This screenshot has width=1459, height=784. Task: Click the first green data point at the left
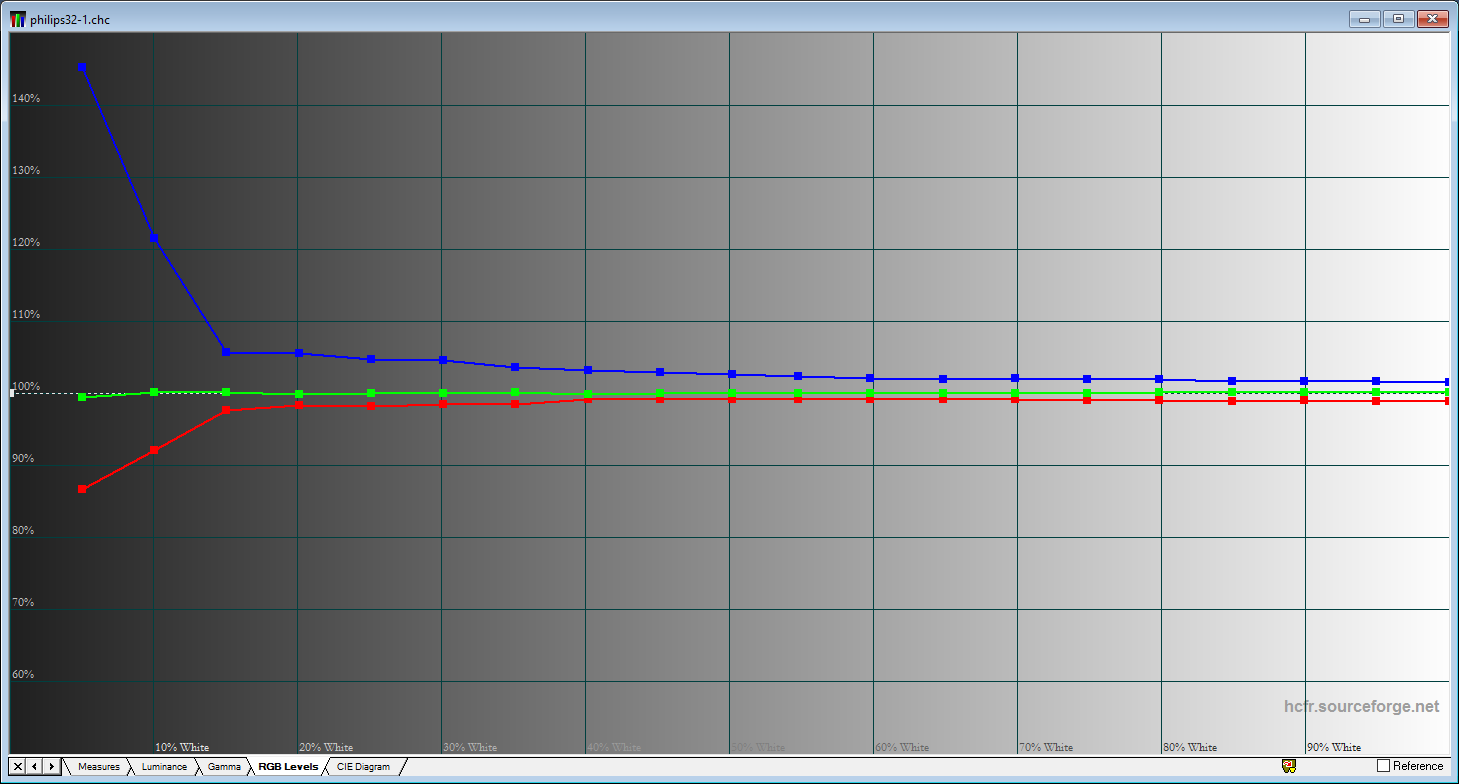(x=82, y=397)
